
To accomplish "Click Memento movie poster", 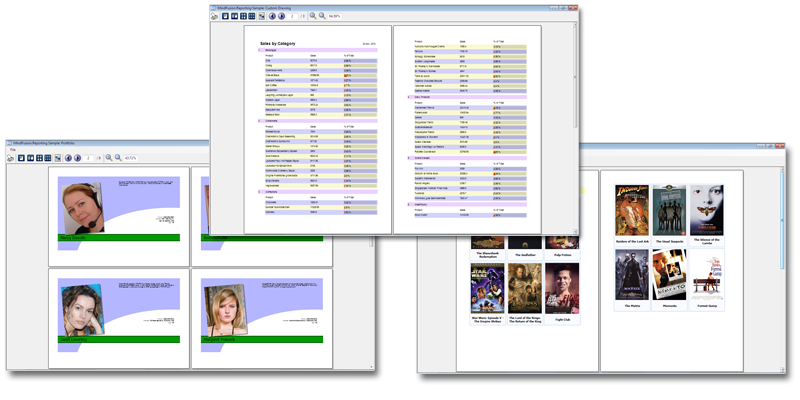I will tap(669, 274).
